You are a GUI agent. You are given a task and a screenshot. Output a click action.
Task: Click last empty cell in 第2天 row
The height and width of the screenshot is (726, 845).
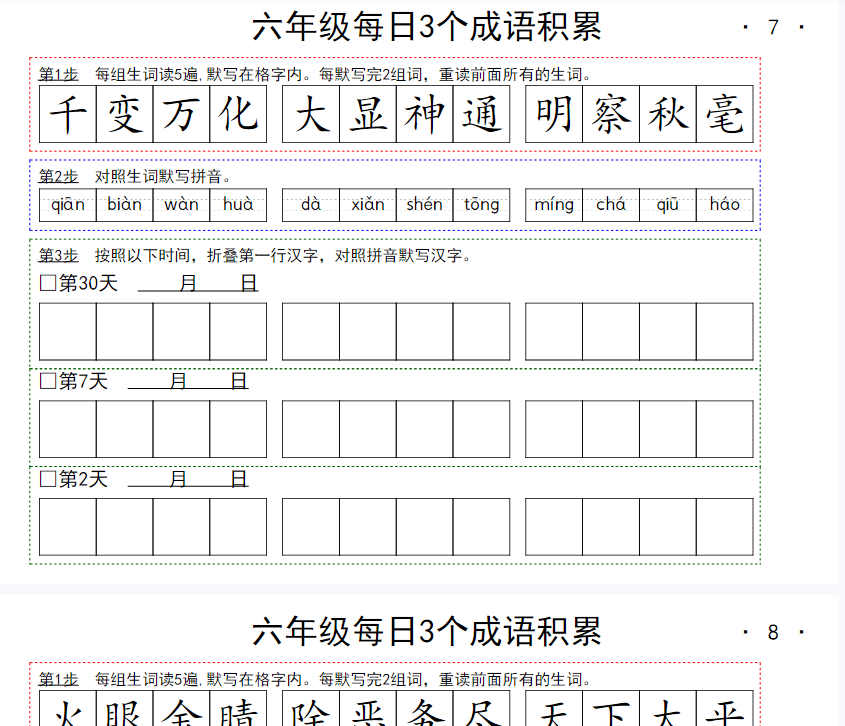point(724,526)
